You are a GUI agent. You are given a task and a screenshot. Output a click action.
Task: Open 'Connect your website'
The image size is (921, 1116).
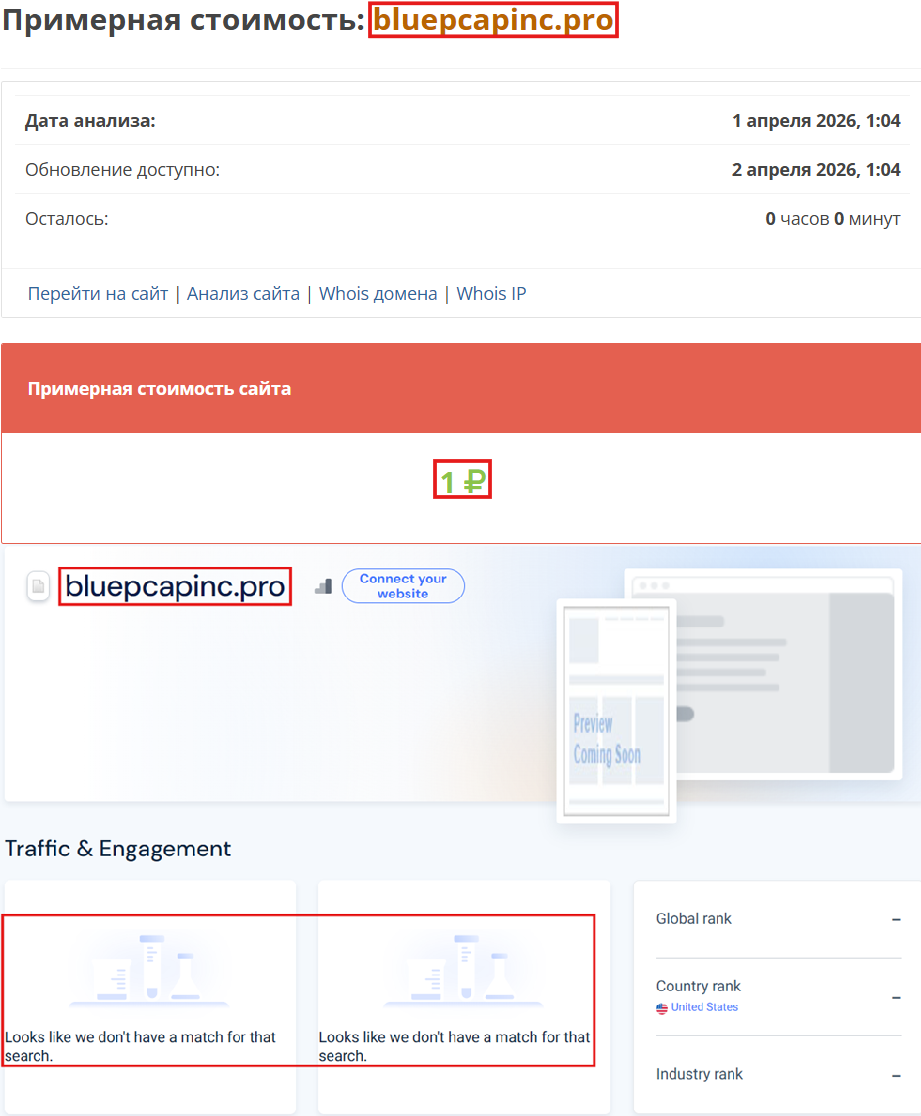tap(403, 586)
